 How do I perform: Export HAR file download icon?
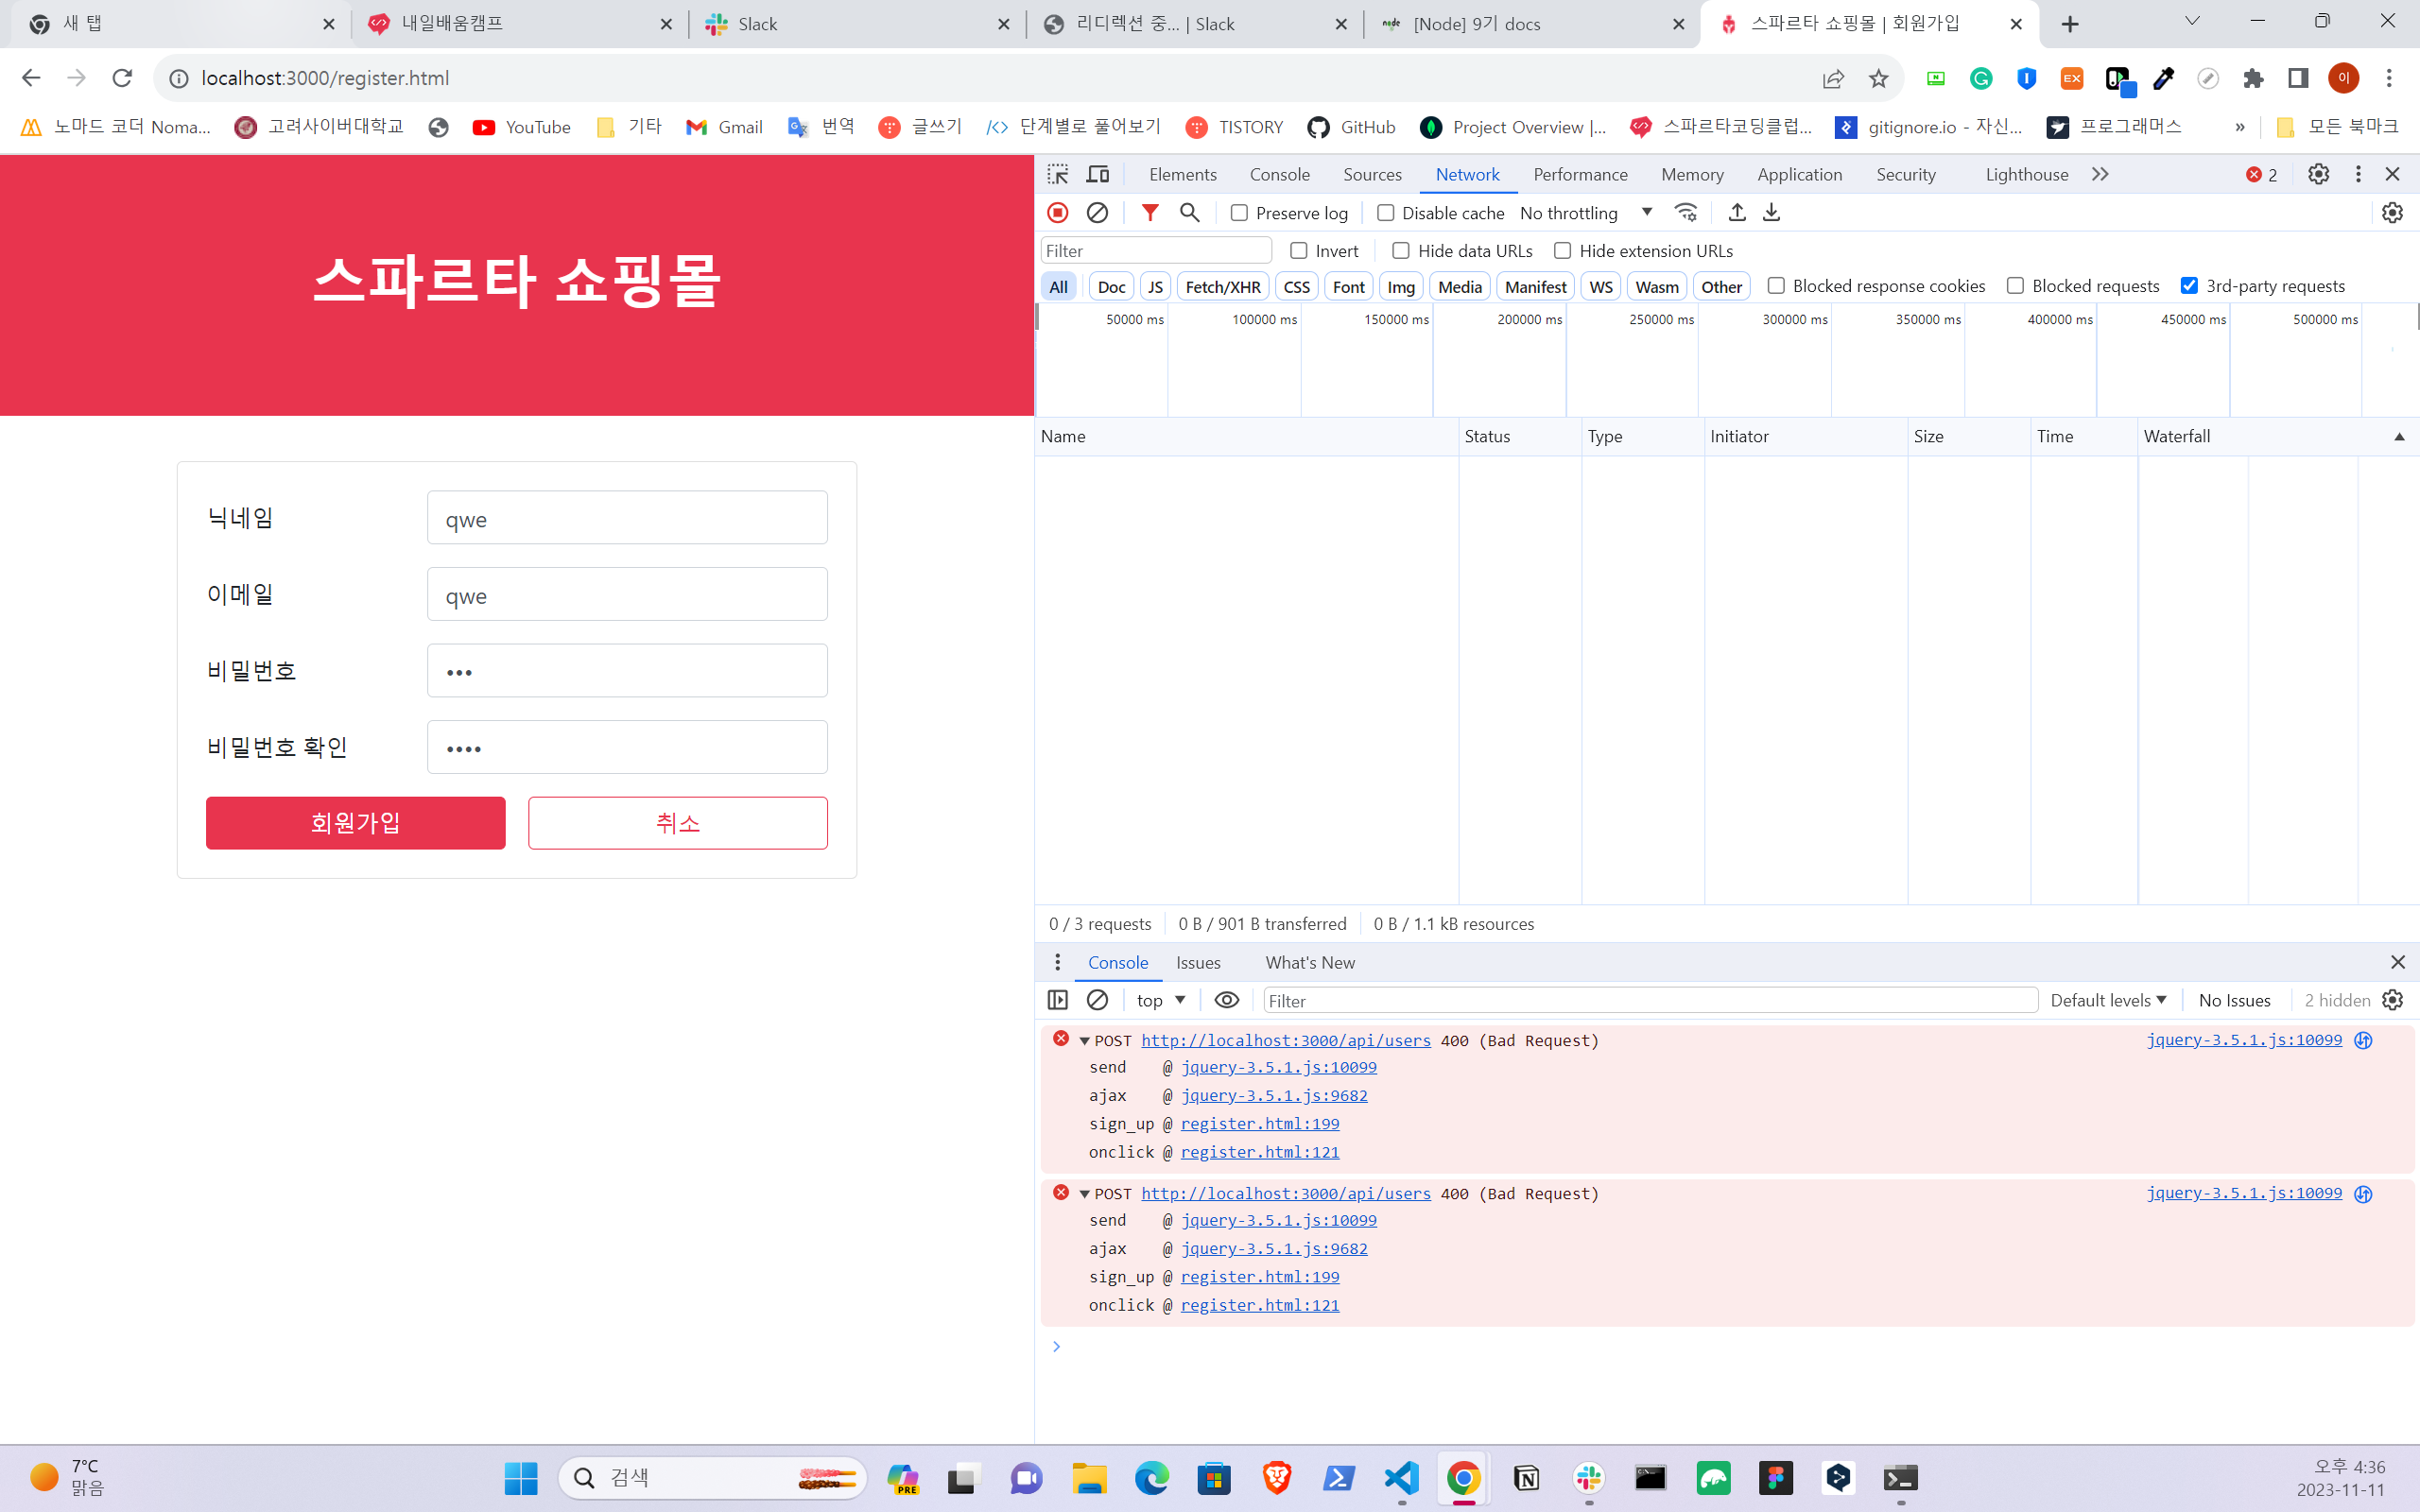click(1771, 212)
